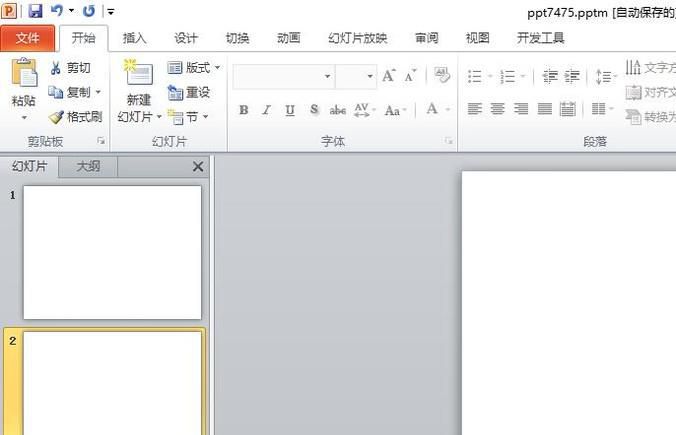Toggle italic formatting

tap(267, 110)
